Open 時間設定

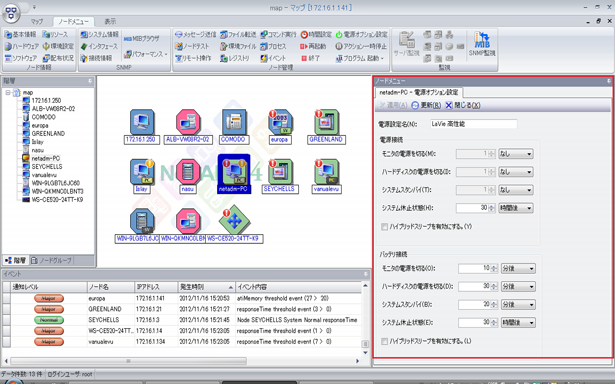(316, 35)
